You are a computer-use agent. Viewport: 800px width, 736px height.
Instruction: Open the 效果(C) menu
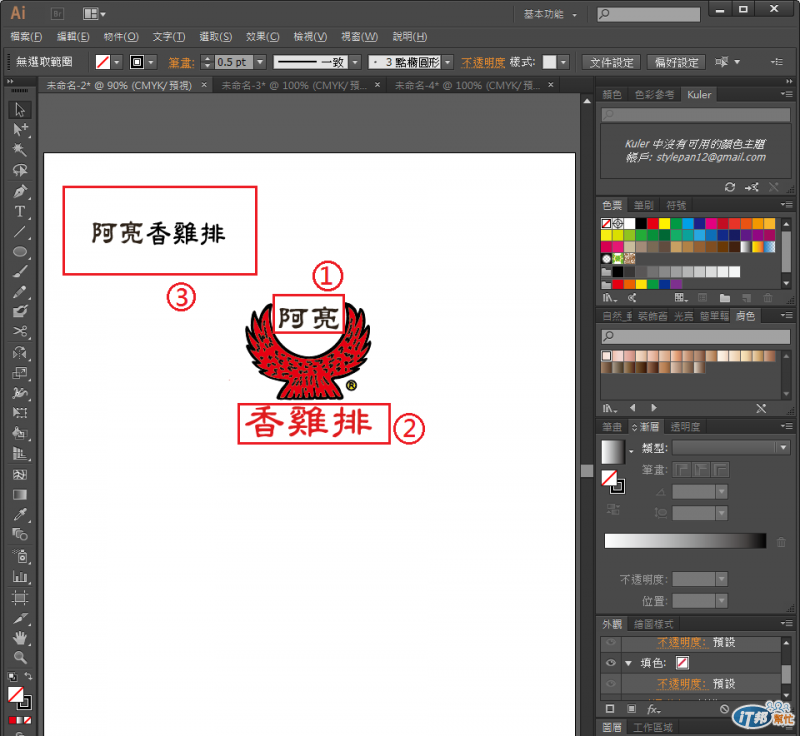click(262, 37)
